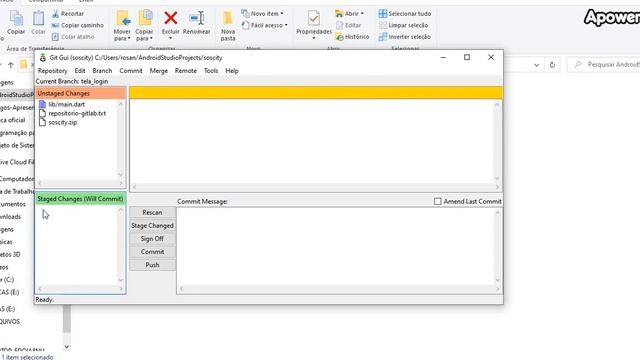Click the Push button
Image resolution: width=640 pixels, height=360 pixels.
pyautogui.click(x=152, y=265)
